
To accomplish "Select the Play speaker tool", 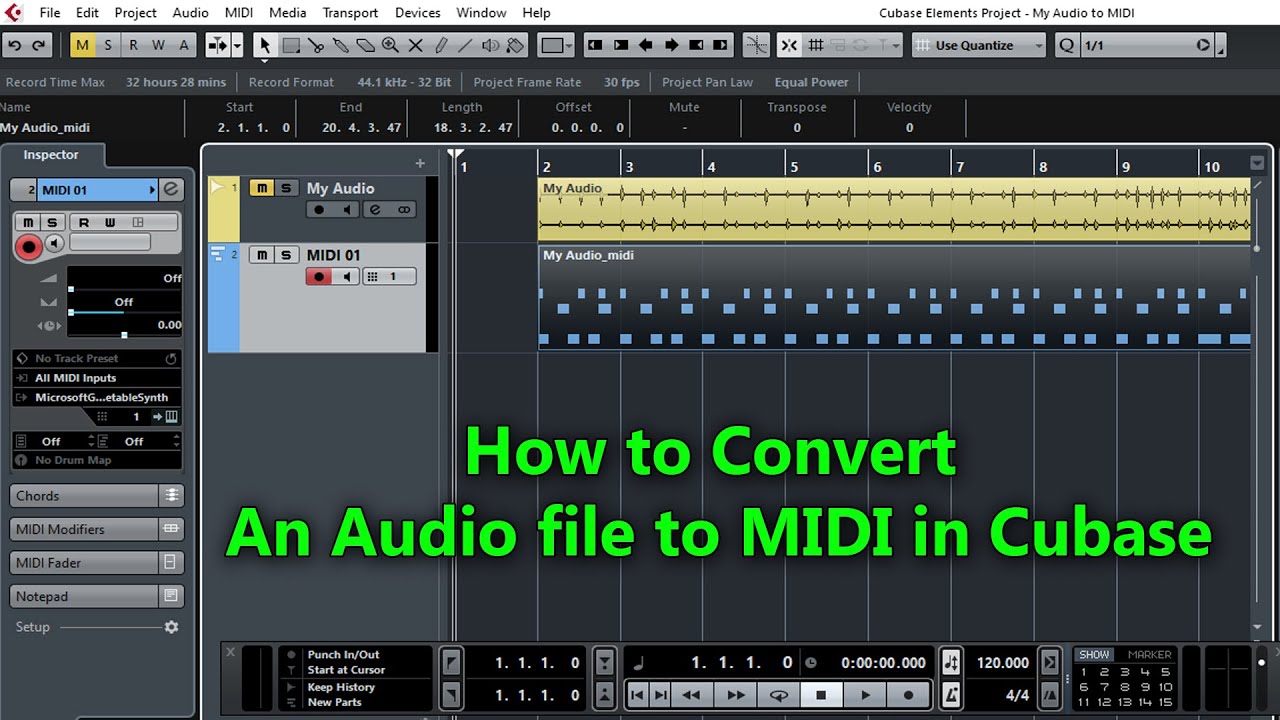I will coord(491,45).
